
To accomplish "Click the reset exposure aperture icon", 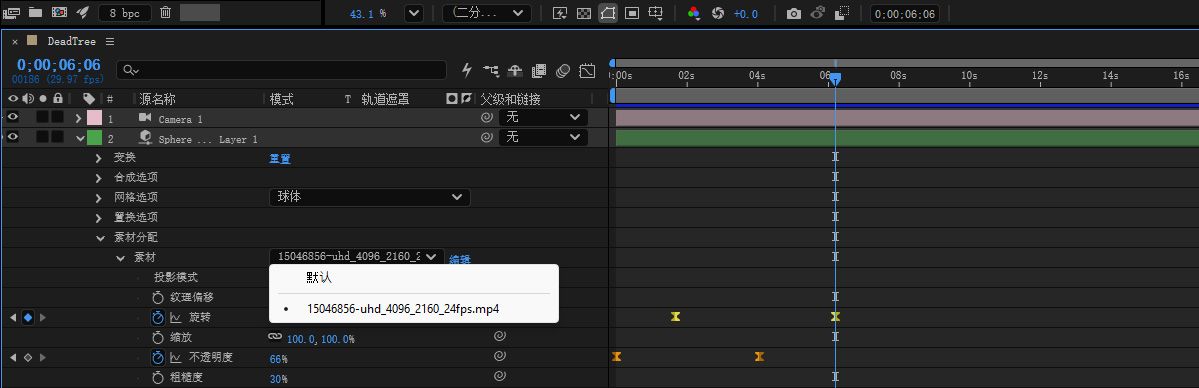I will [x=718, y=13].
